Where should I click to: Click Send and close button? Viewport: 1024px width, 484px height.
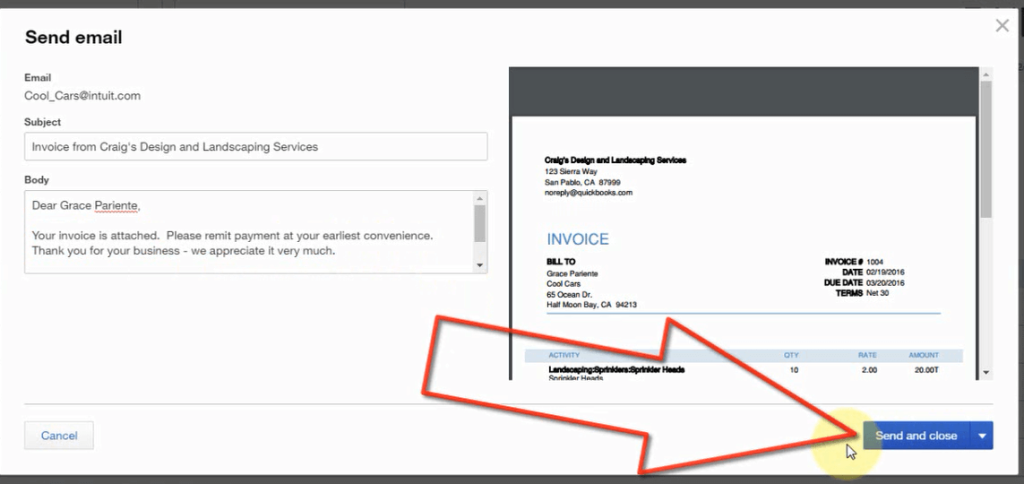916,436
